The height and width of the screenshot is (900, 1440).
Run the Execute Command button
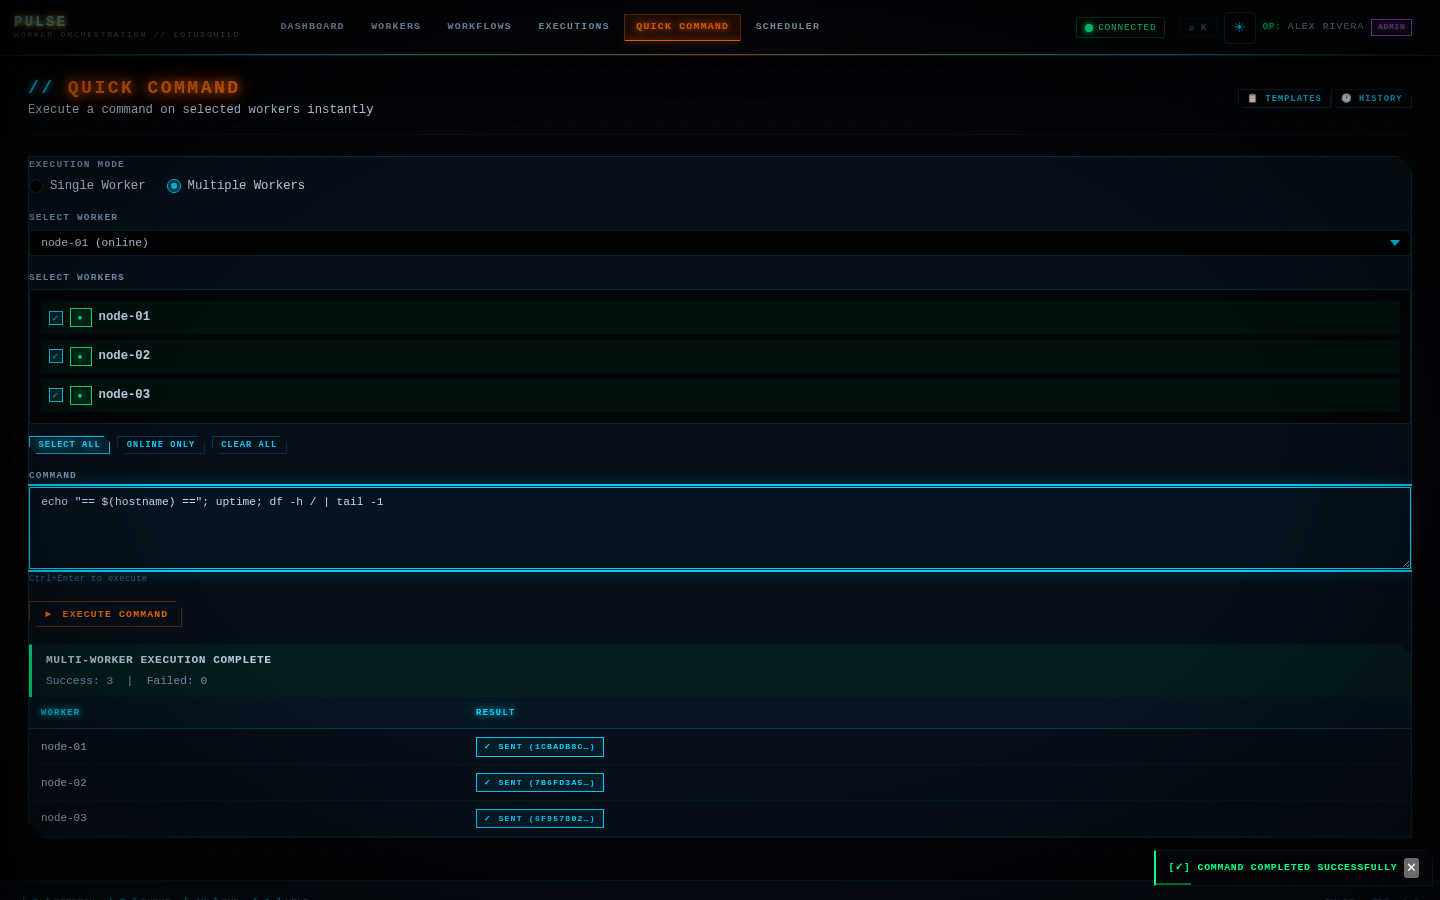pos(106,614)
